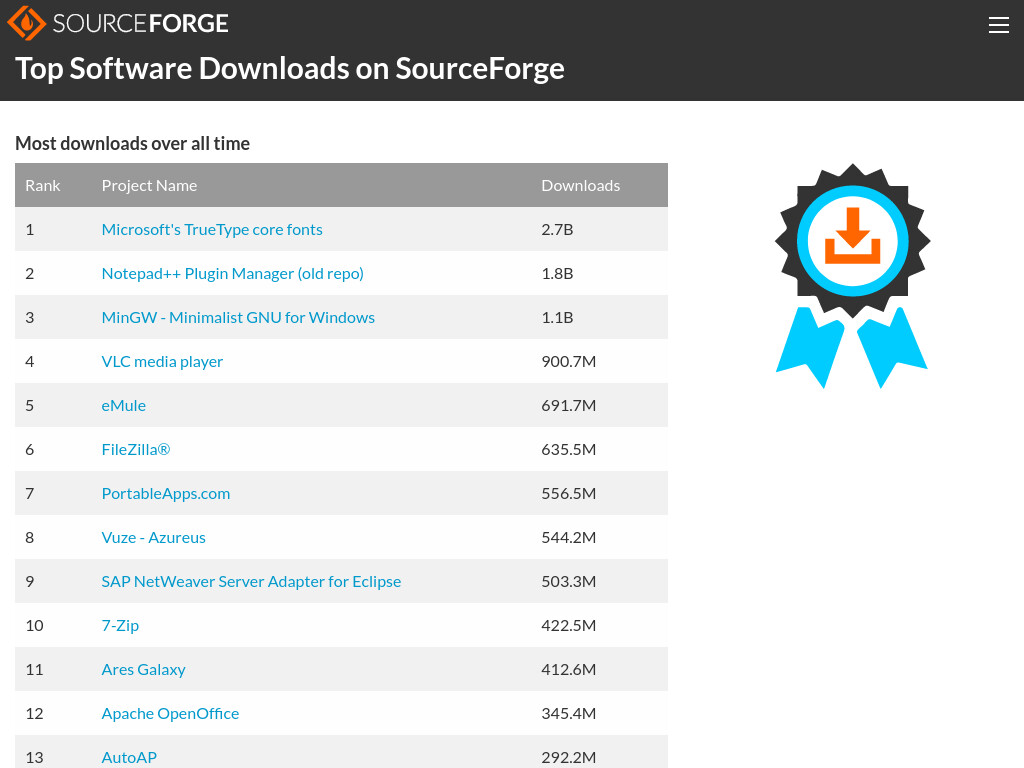Screen dimensions: 1024x768
Task: Select the 900.7M downloads value
Action: tap(569, 361)
